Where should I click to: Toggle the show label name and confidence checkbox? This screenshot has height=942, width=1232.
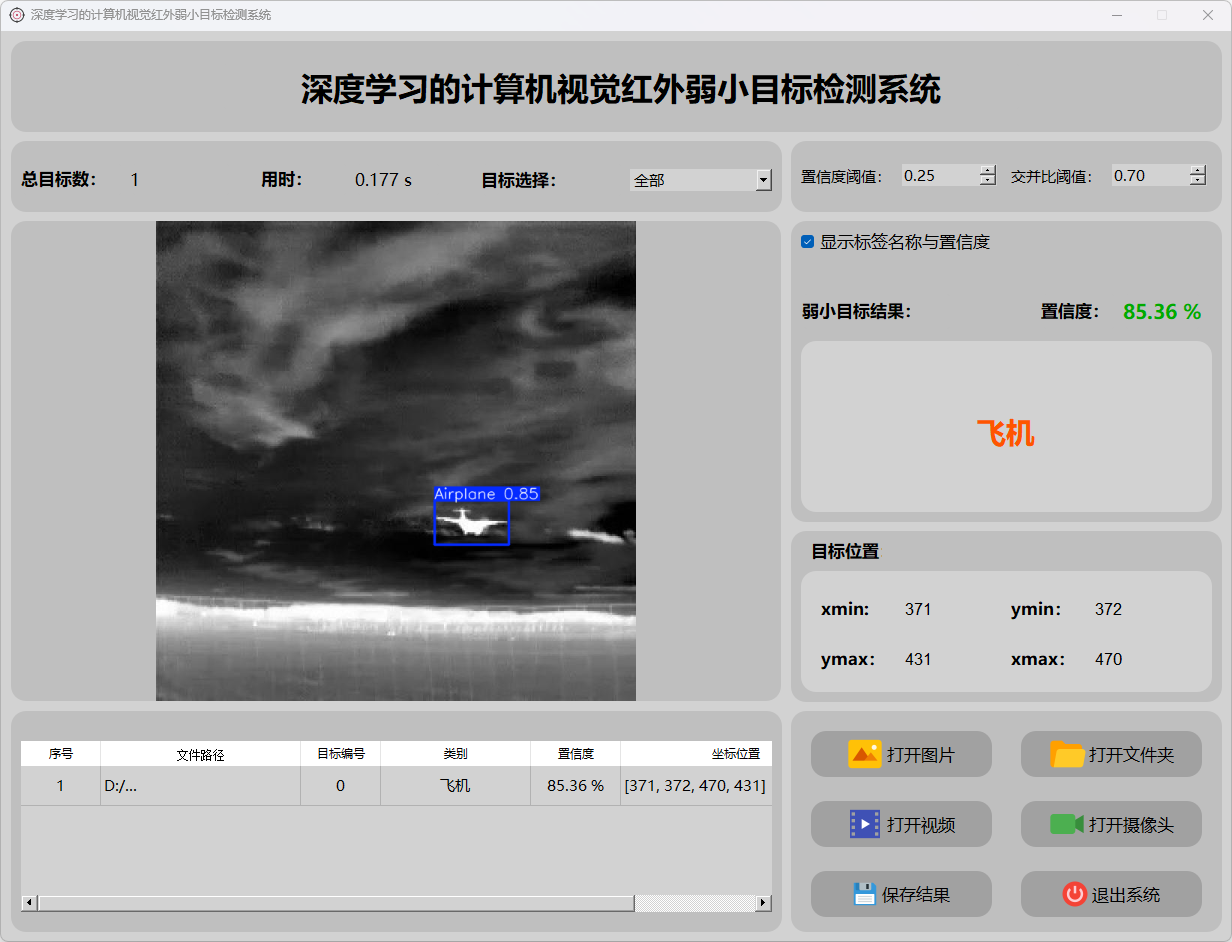click(808, 242)
